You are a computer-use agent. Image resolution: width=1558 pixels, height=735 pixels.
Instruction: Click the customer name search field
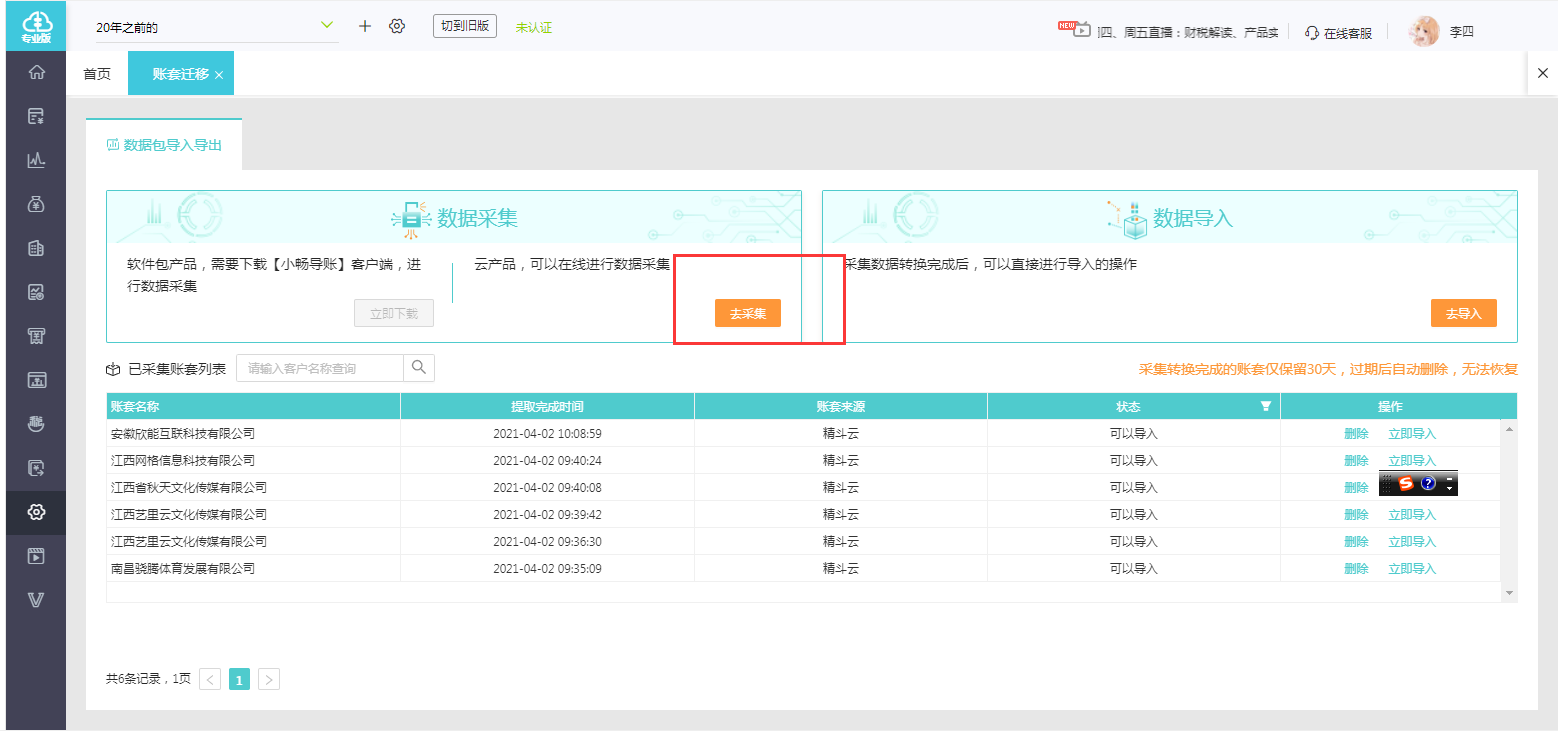(x=320, y=368)
